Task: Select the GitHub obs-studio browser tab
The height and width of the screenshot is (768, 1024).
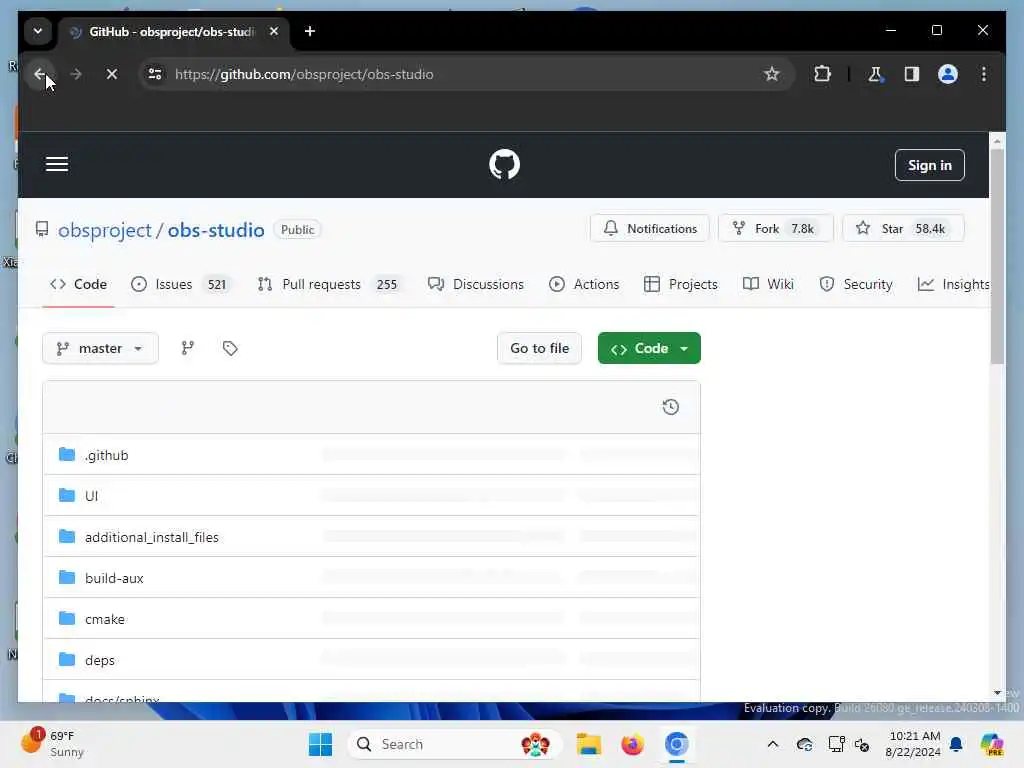Action: point(172,31)
